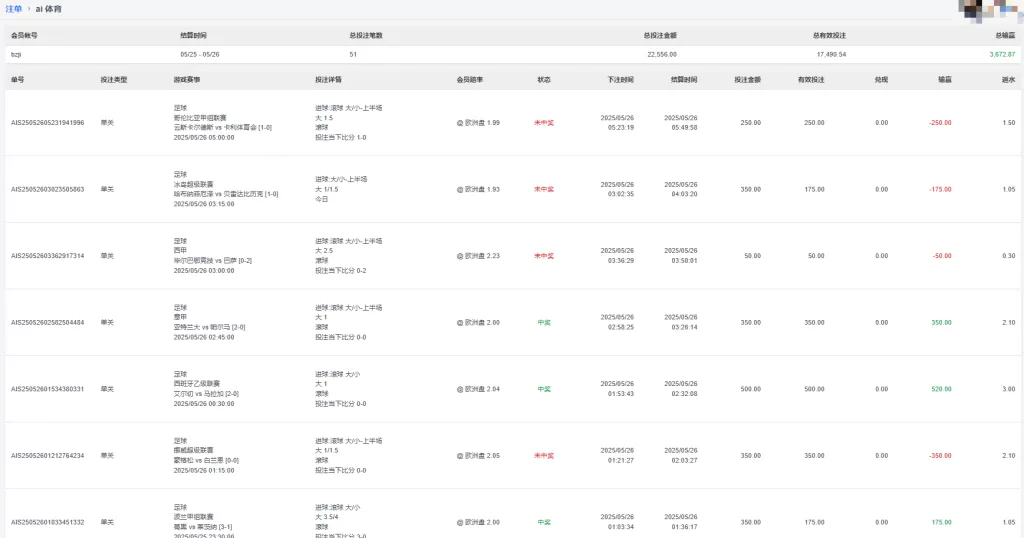Select the member account value bzji
The image size is (1024, 538).
tap(16, 55)
